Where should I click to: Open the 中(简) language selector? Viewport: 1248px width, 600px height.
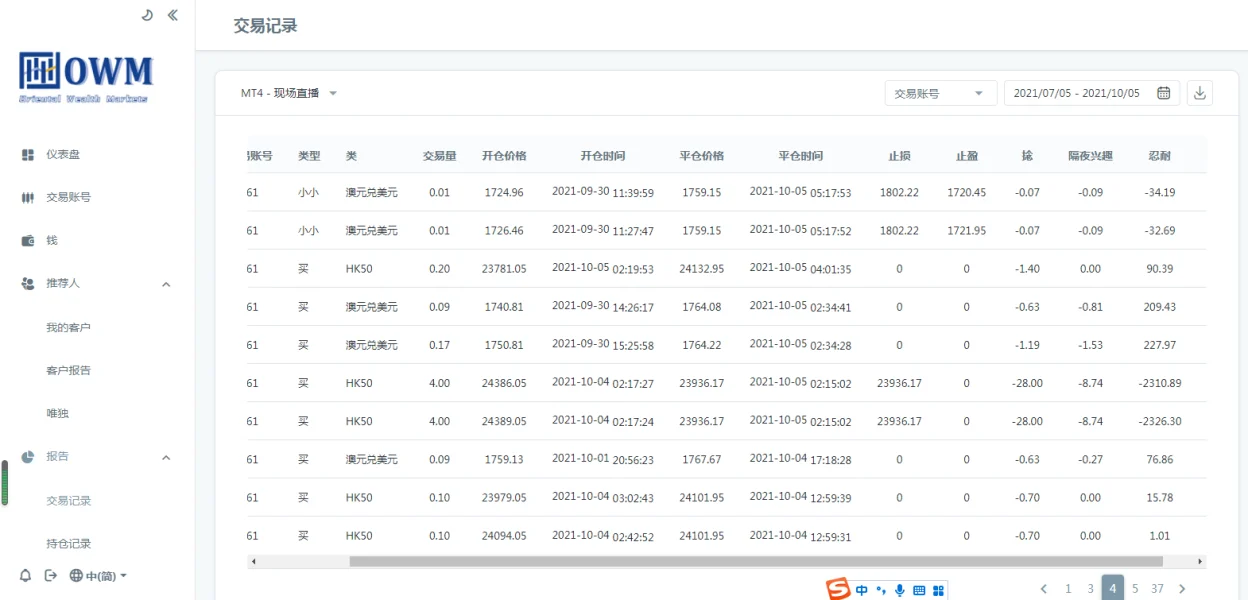pyautogui.click(x=98, y=576)
